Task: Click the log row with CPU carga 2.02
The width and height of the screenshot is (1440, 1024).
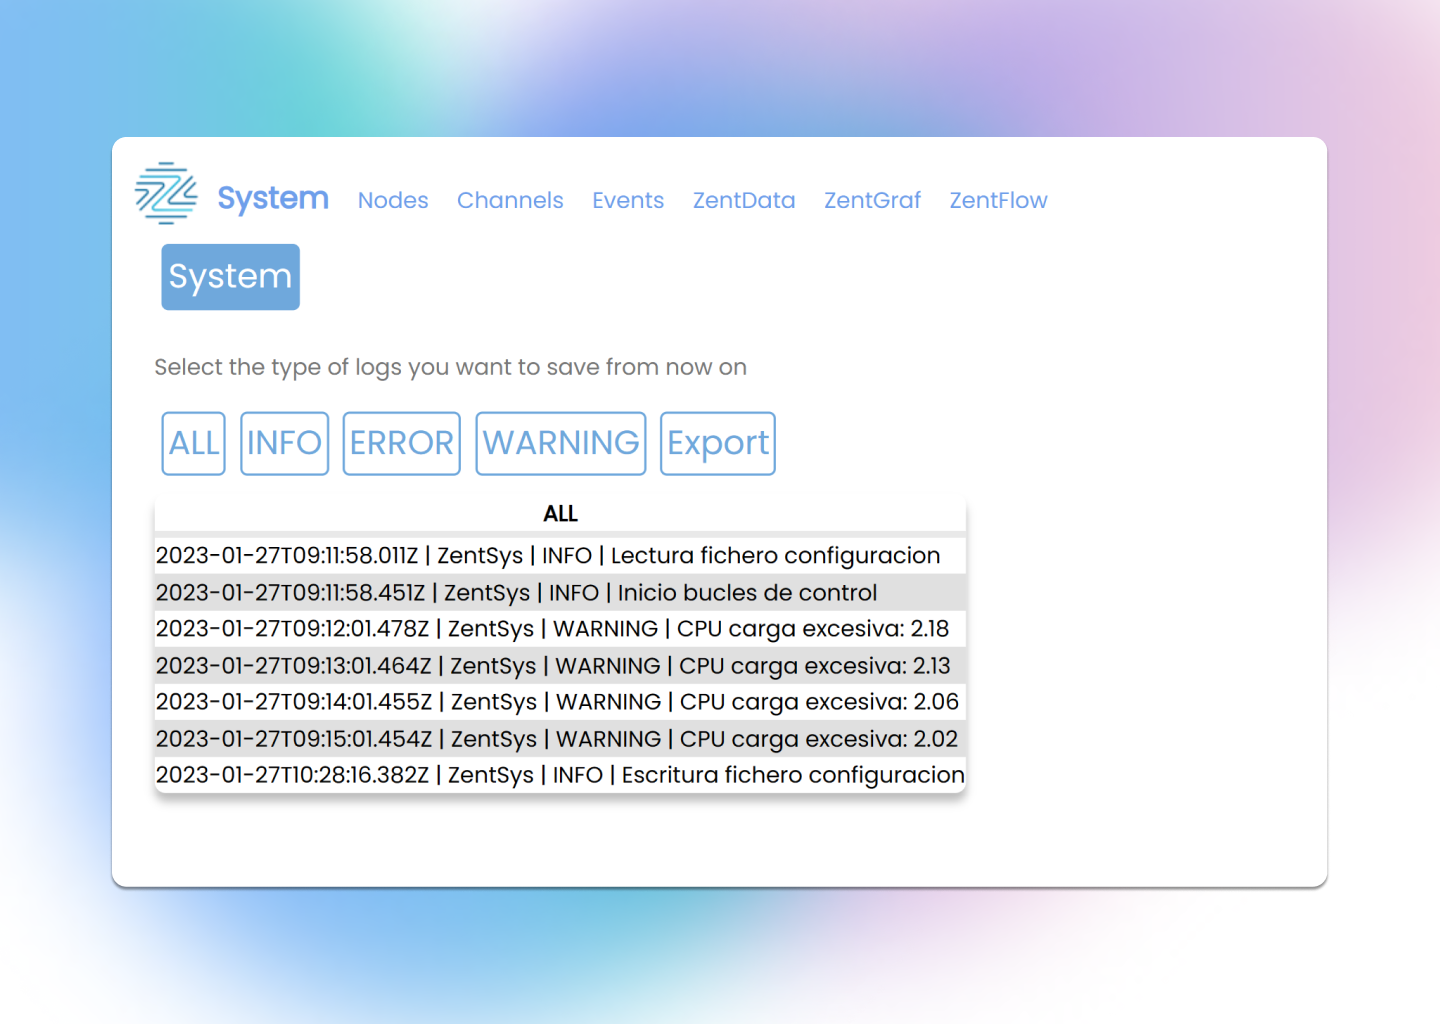Action: [560, 738]
